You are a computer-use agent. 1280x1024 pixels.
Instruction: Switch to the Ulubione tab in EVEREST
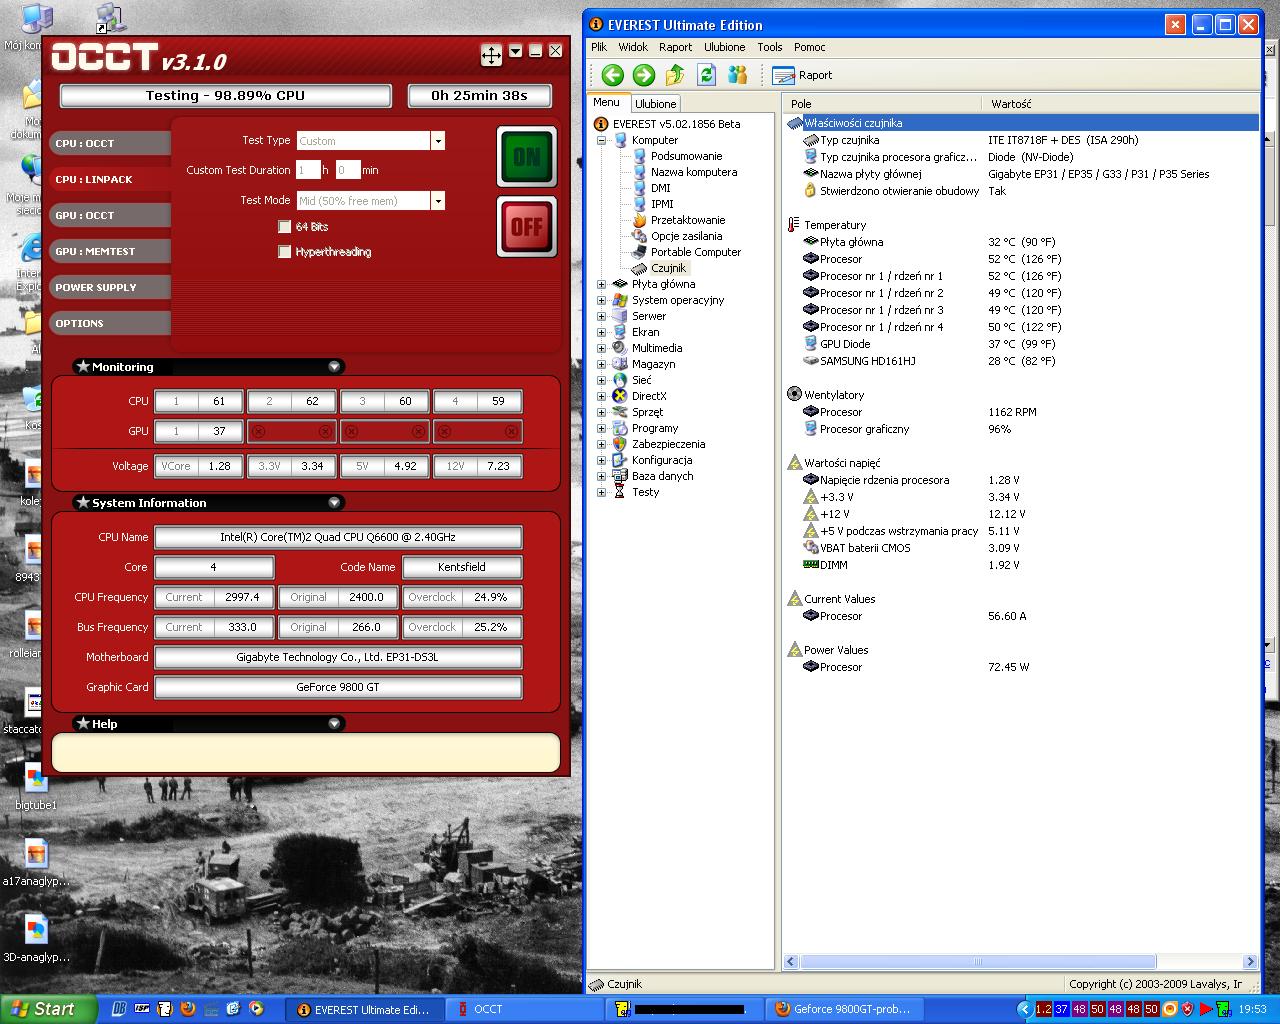[x=655, y=103]
